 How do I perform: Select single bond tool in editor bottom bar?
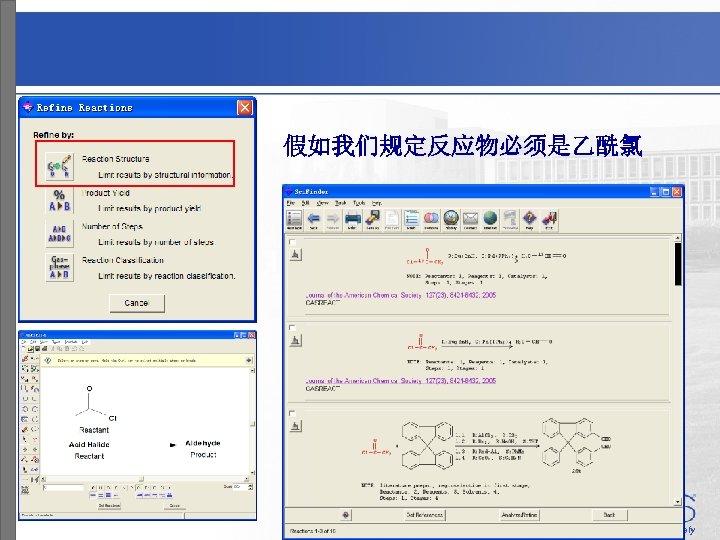93,495
